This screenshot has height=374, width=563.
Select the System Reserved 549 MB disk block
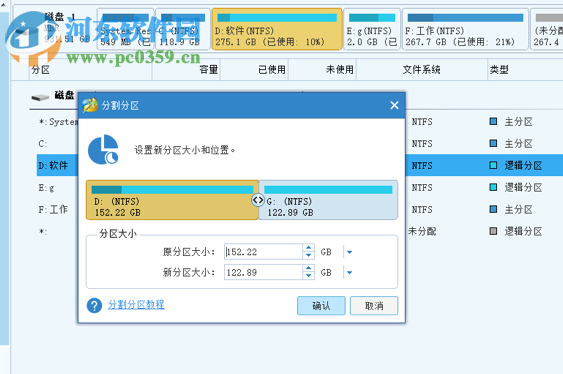point(125,29)
